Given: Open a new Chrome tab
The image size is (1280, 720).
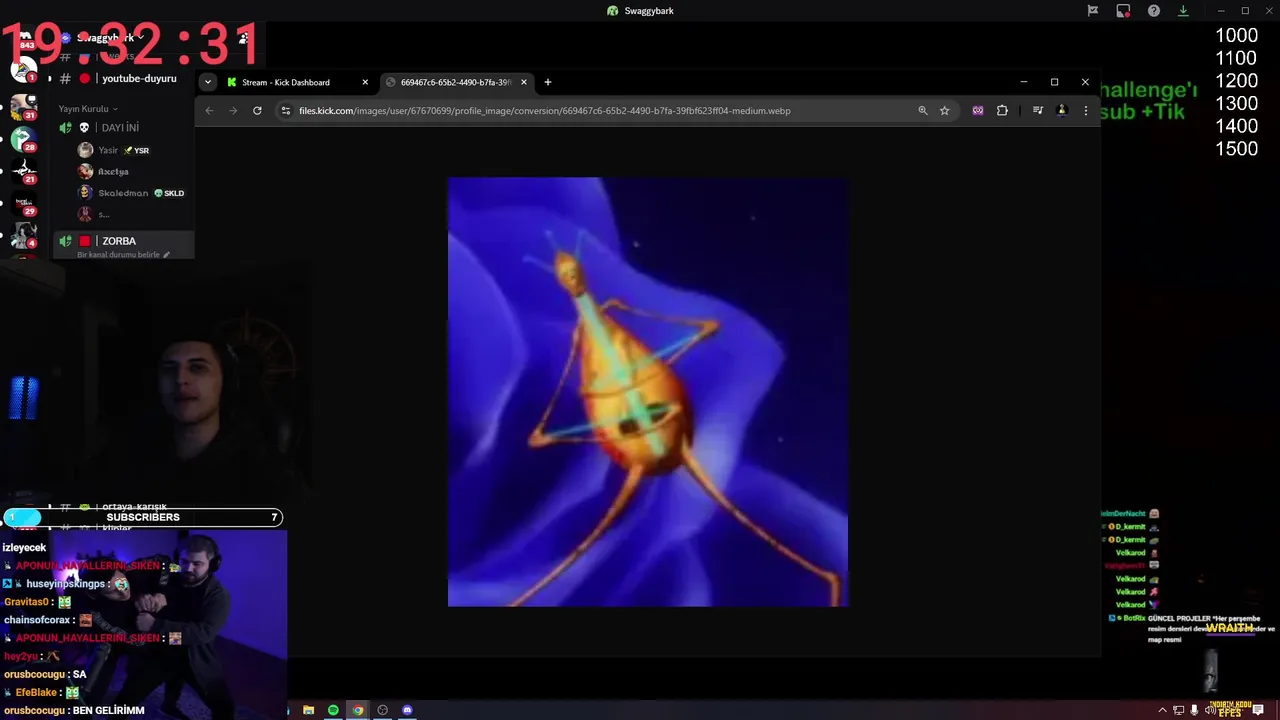Looking at the screenshot, I should click(547, 82).
